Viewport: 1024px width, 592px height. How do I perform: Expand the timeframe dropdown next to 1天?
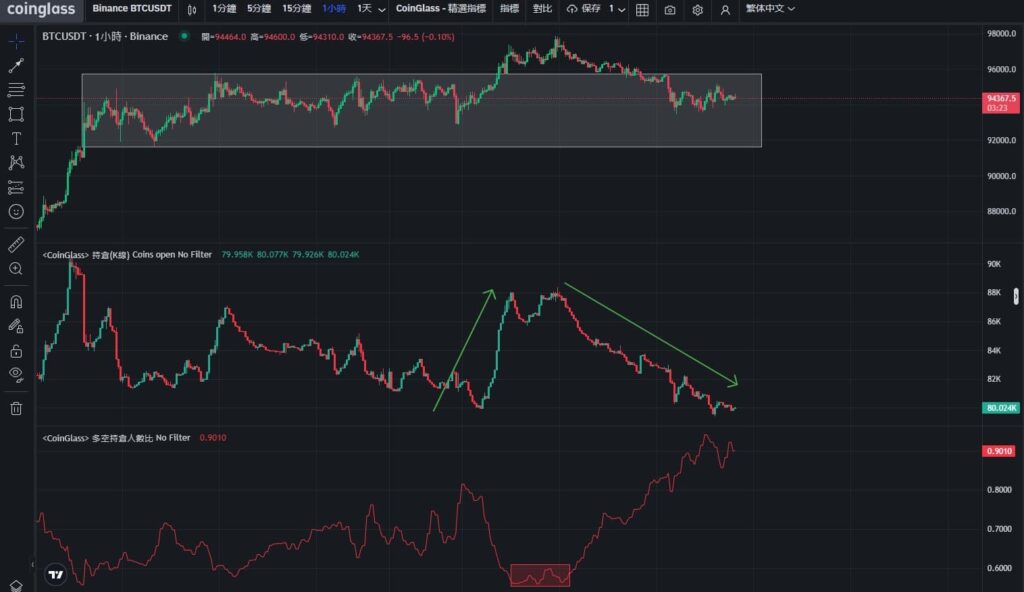(x=382, y=9)
